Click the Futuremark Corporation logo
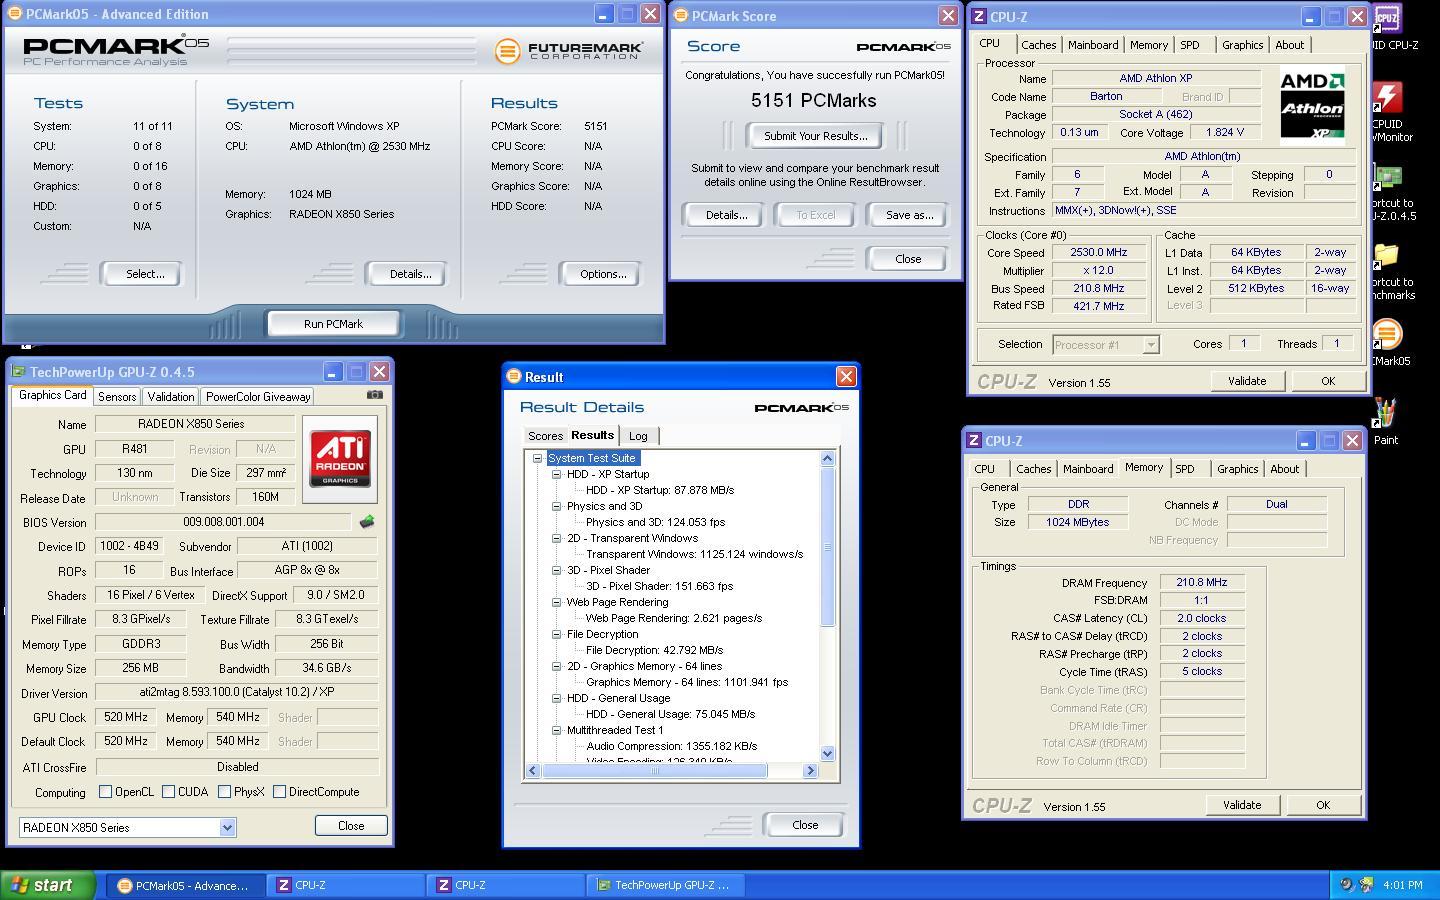The width and height of the screenshot is (1440, 900). (569, 50)
